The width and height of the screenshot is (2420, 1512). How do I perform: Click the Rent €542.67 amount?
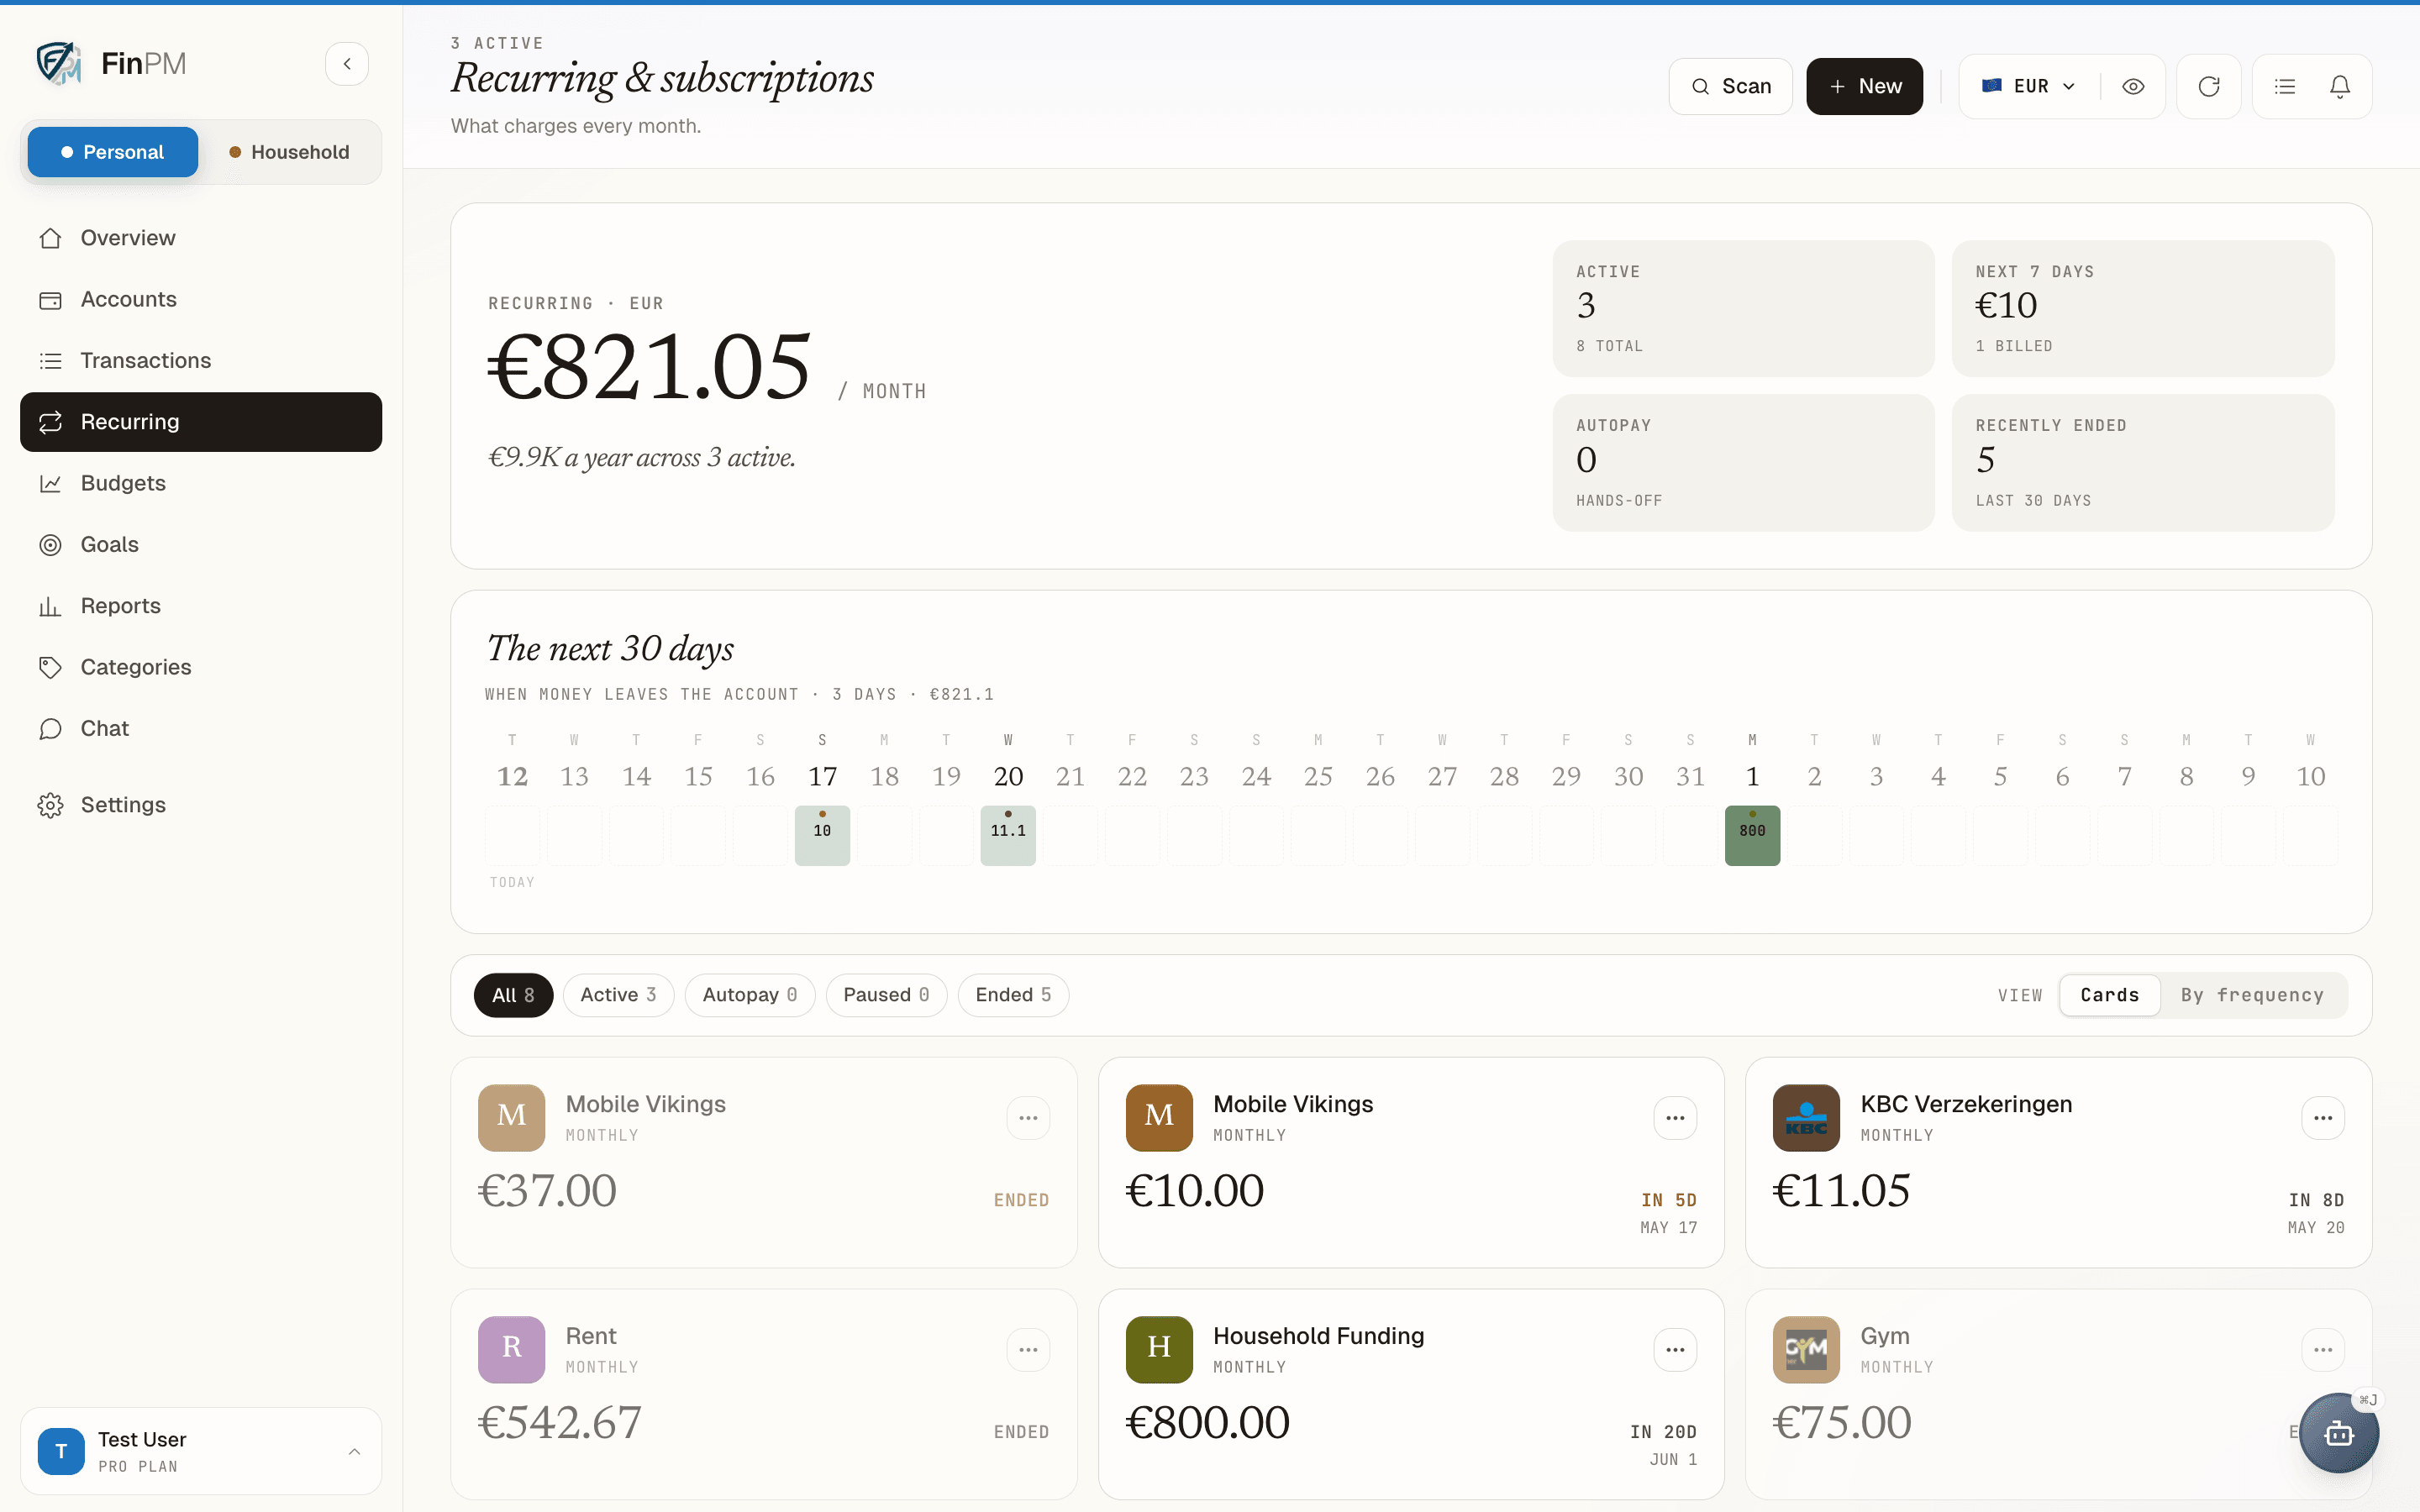560,1422
